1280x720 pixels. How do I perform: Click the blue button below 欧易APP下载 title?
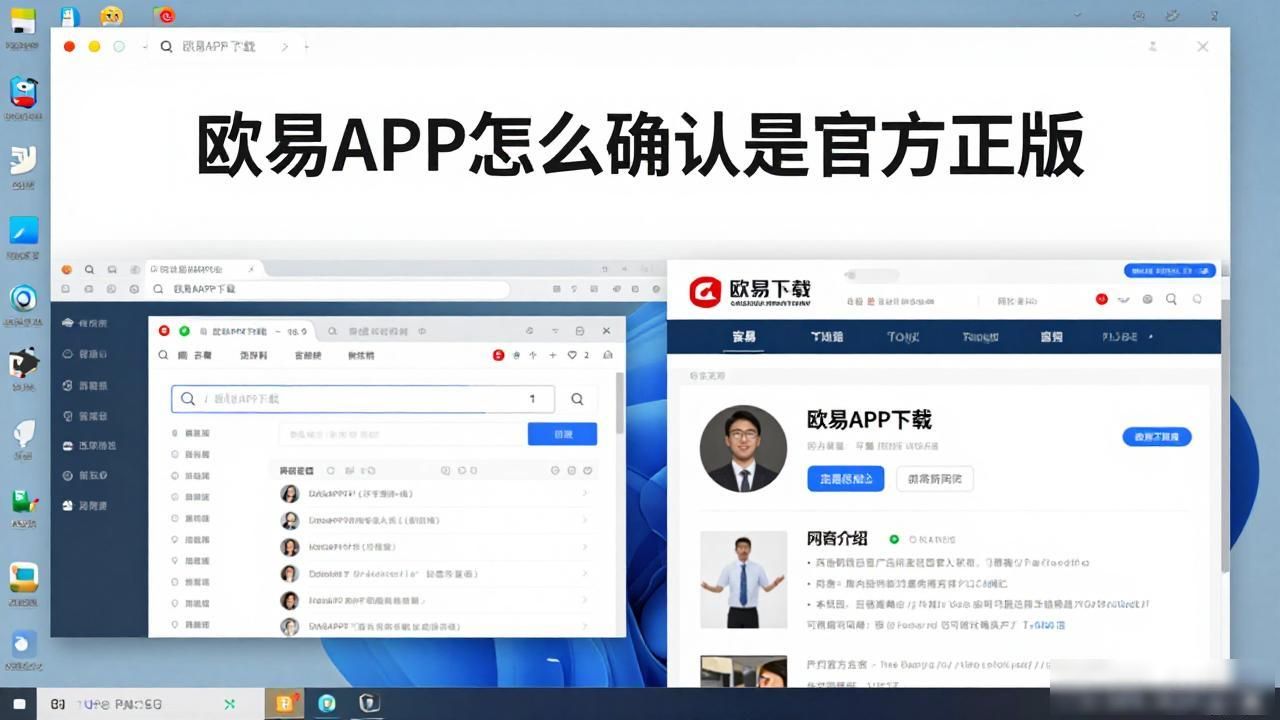[846, 479]
